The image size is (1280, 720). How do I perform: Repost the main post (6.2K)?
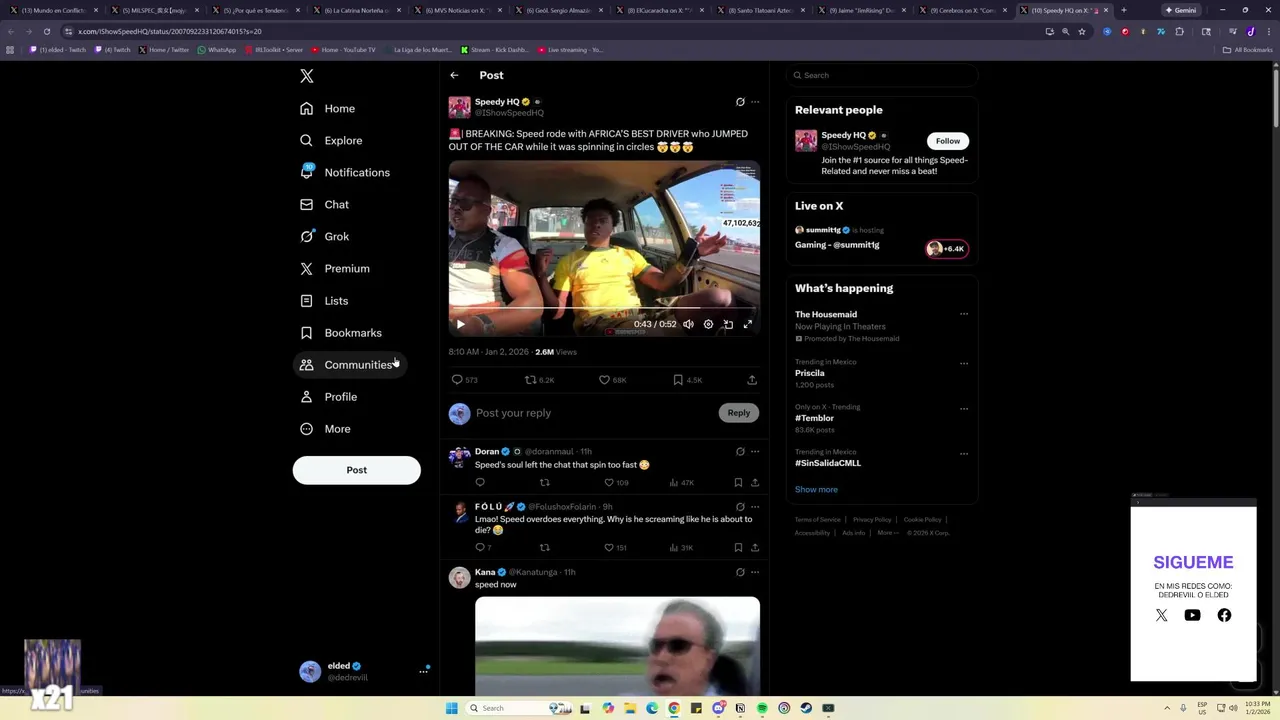[x=540, y=380]
